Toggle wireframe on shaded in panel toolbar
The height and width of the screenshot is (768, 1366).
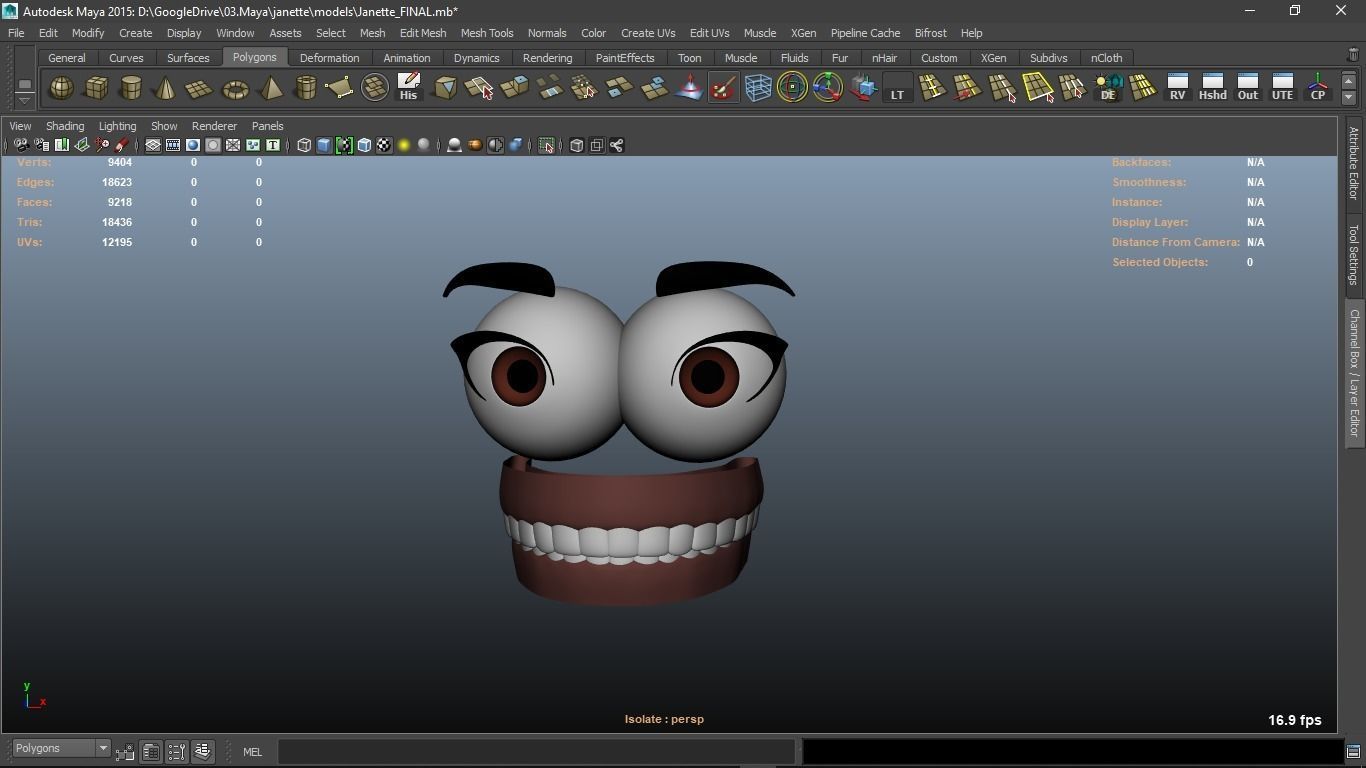point(364,146)
